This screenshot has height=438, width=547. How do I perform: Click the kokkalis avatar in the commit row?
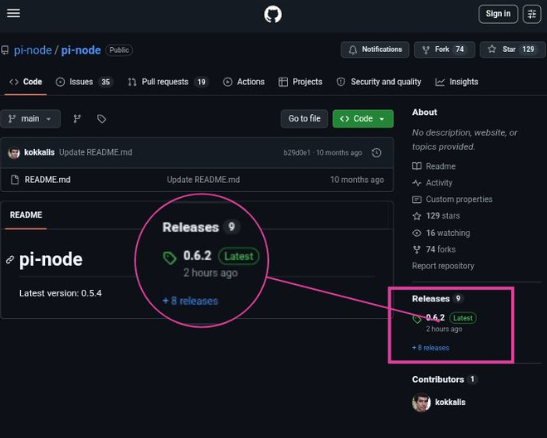[14, 153]
